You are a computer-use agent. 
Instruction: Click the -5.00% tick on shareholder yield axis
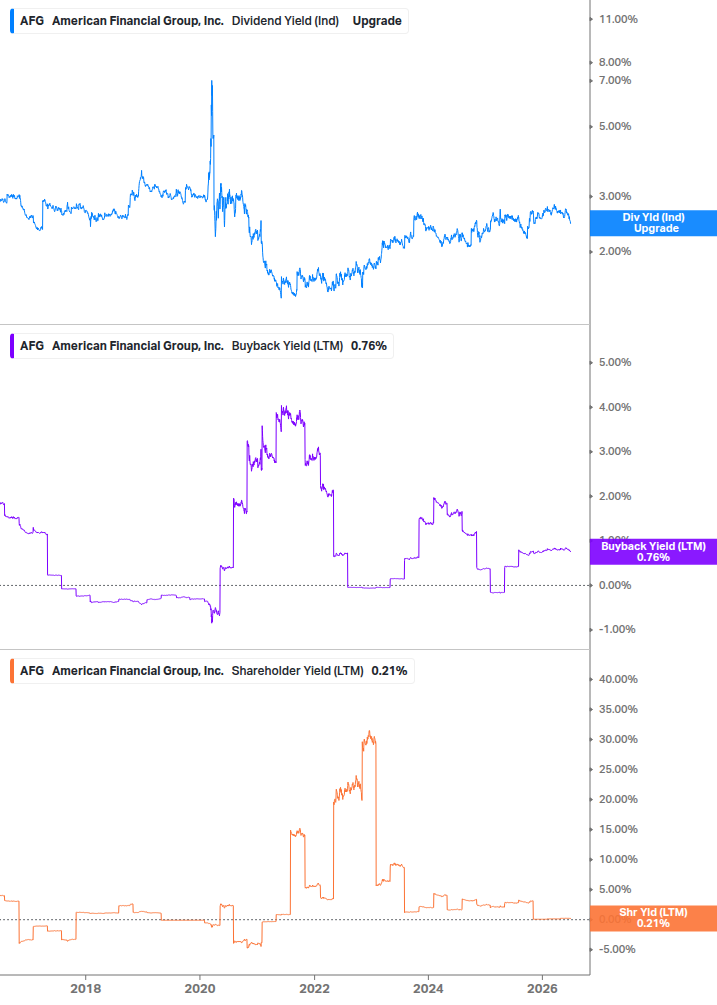617,949
